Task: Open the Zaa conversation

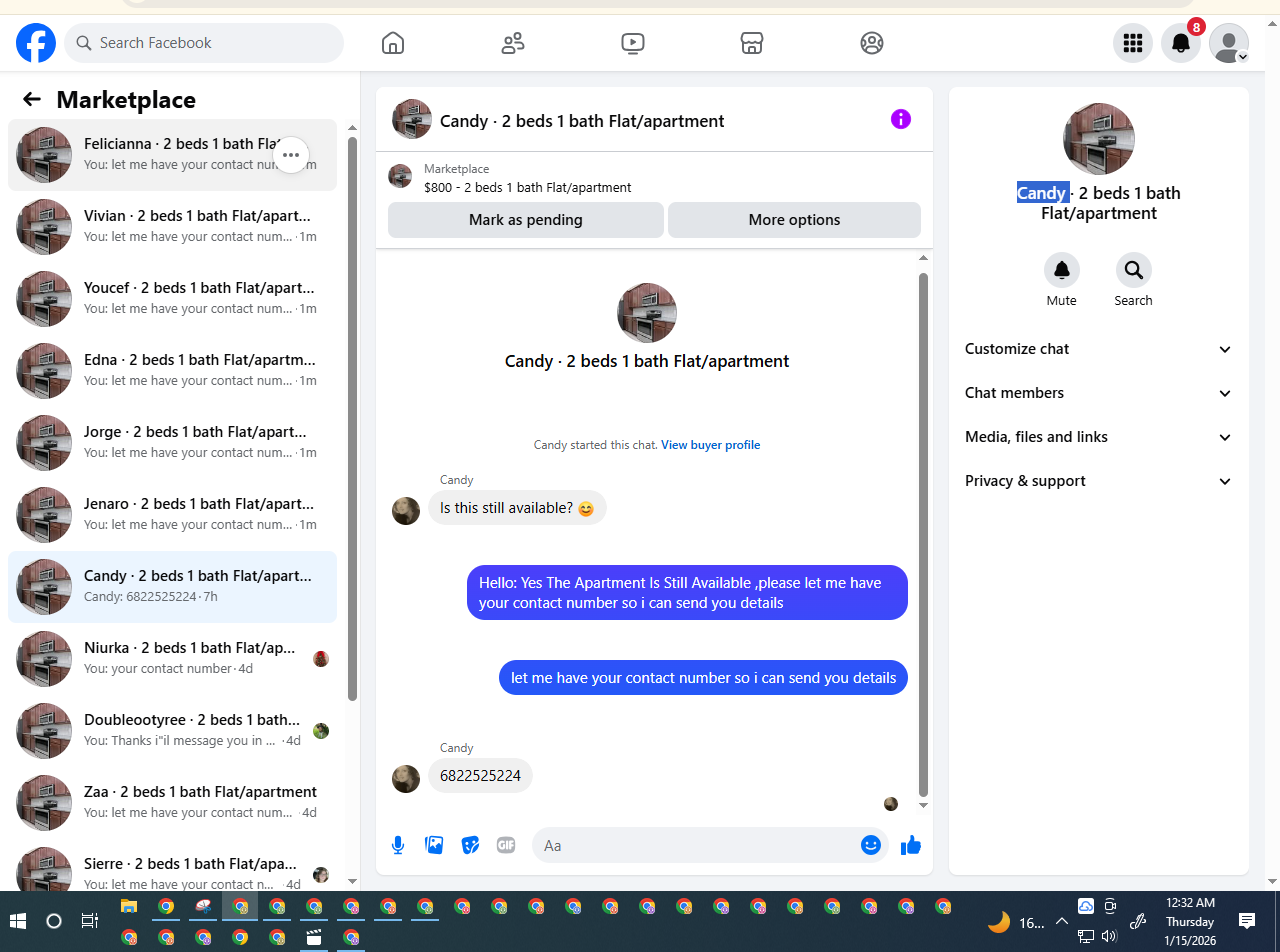Action: point(172,803)
